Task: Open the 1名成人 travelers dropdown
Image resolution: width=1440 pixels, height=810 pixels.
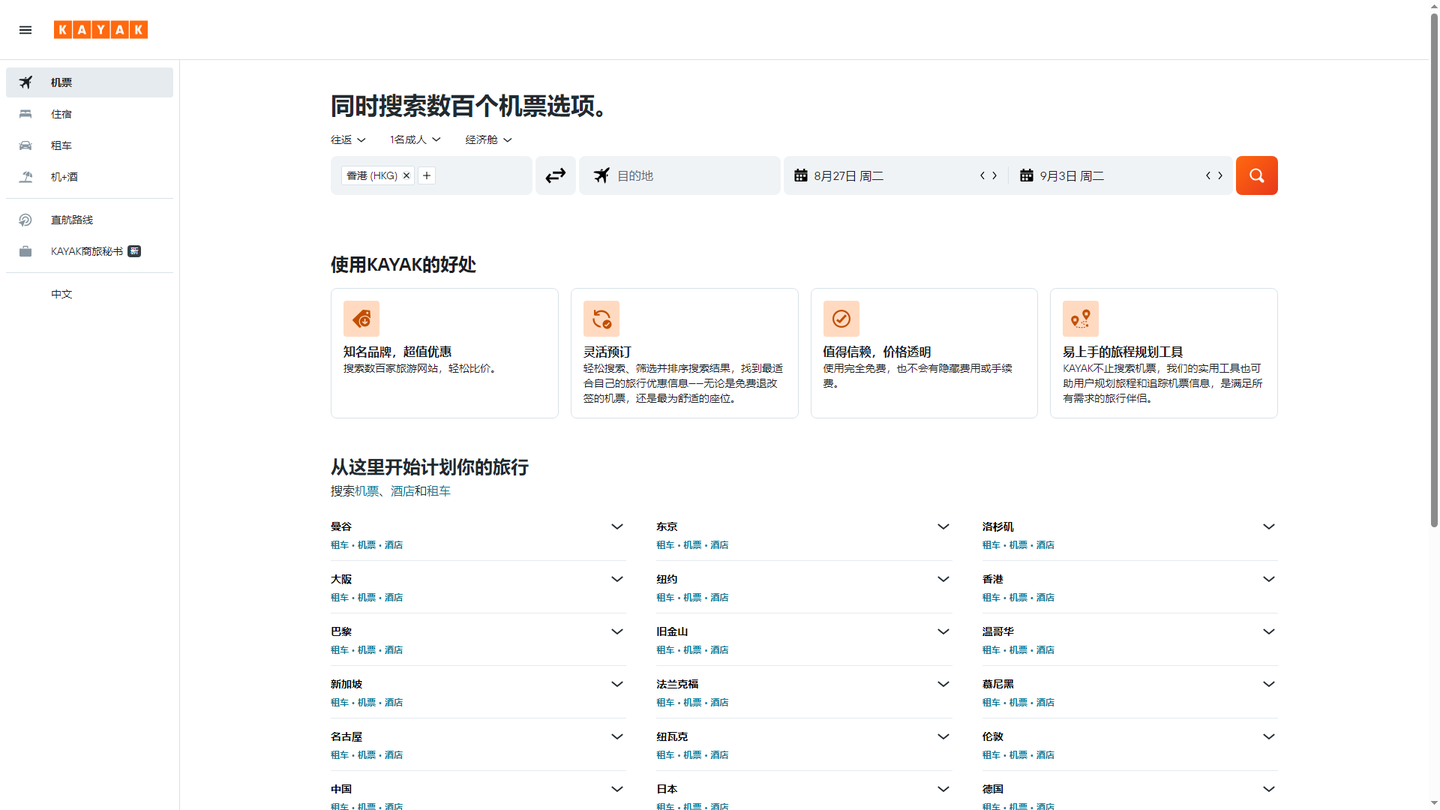Action: point(415,140)
